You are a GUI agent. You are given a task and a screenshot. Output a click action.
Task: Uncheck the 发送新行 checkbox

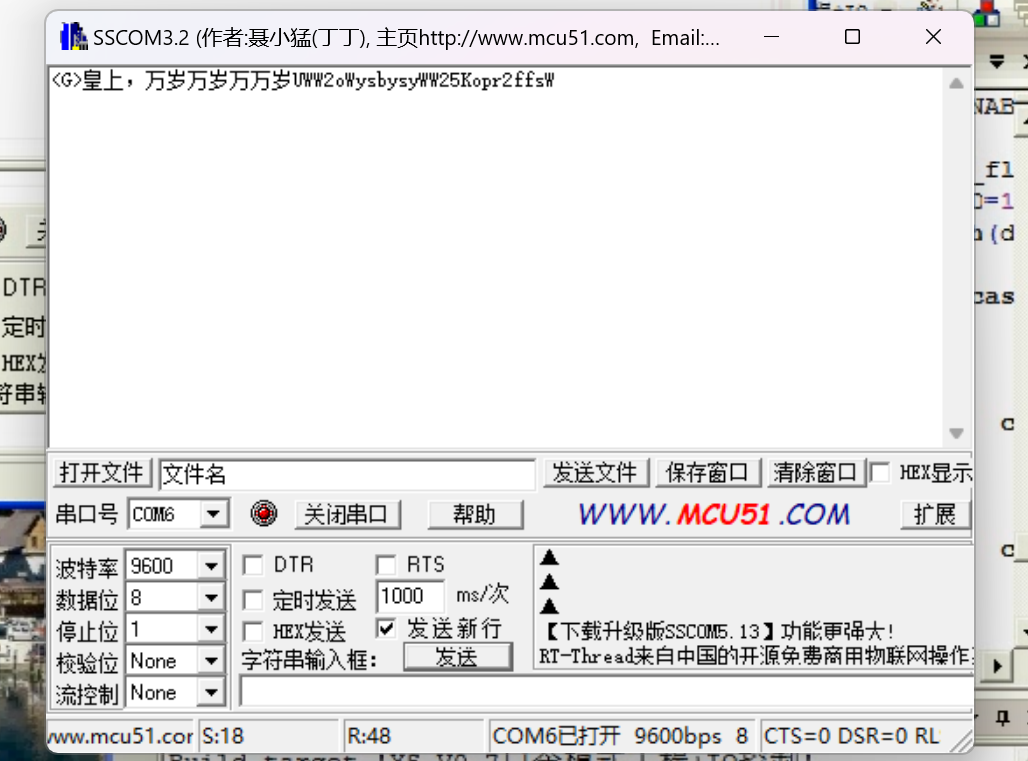tap(386, 629)
